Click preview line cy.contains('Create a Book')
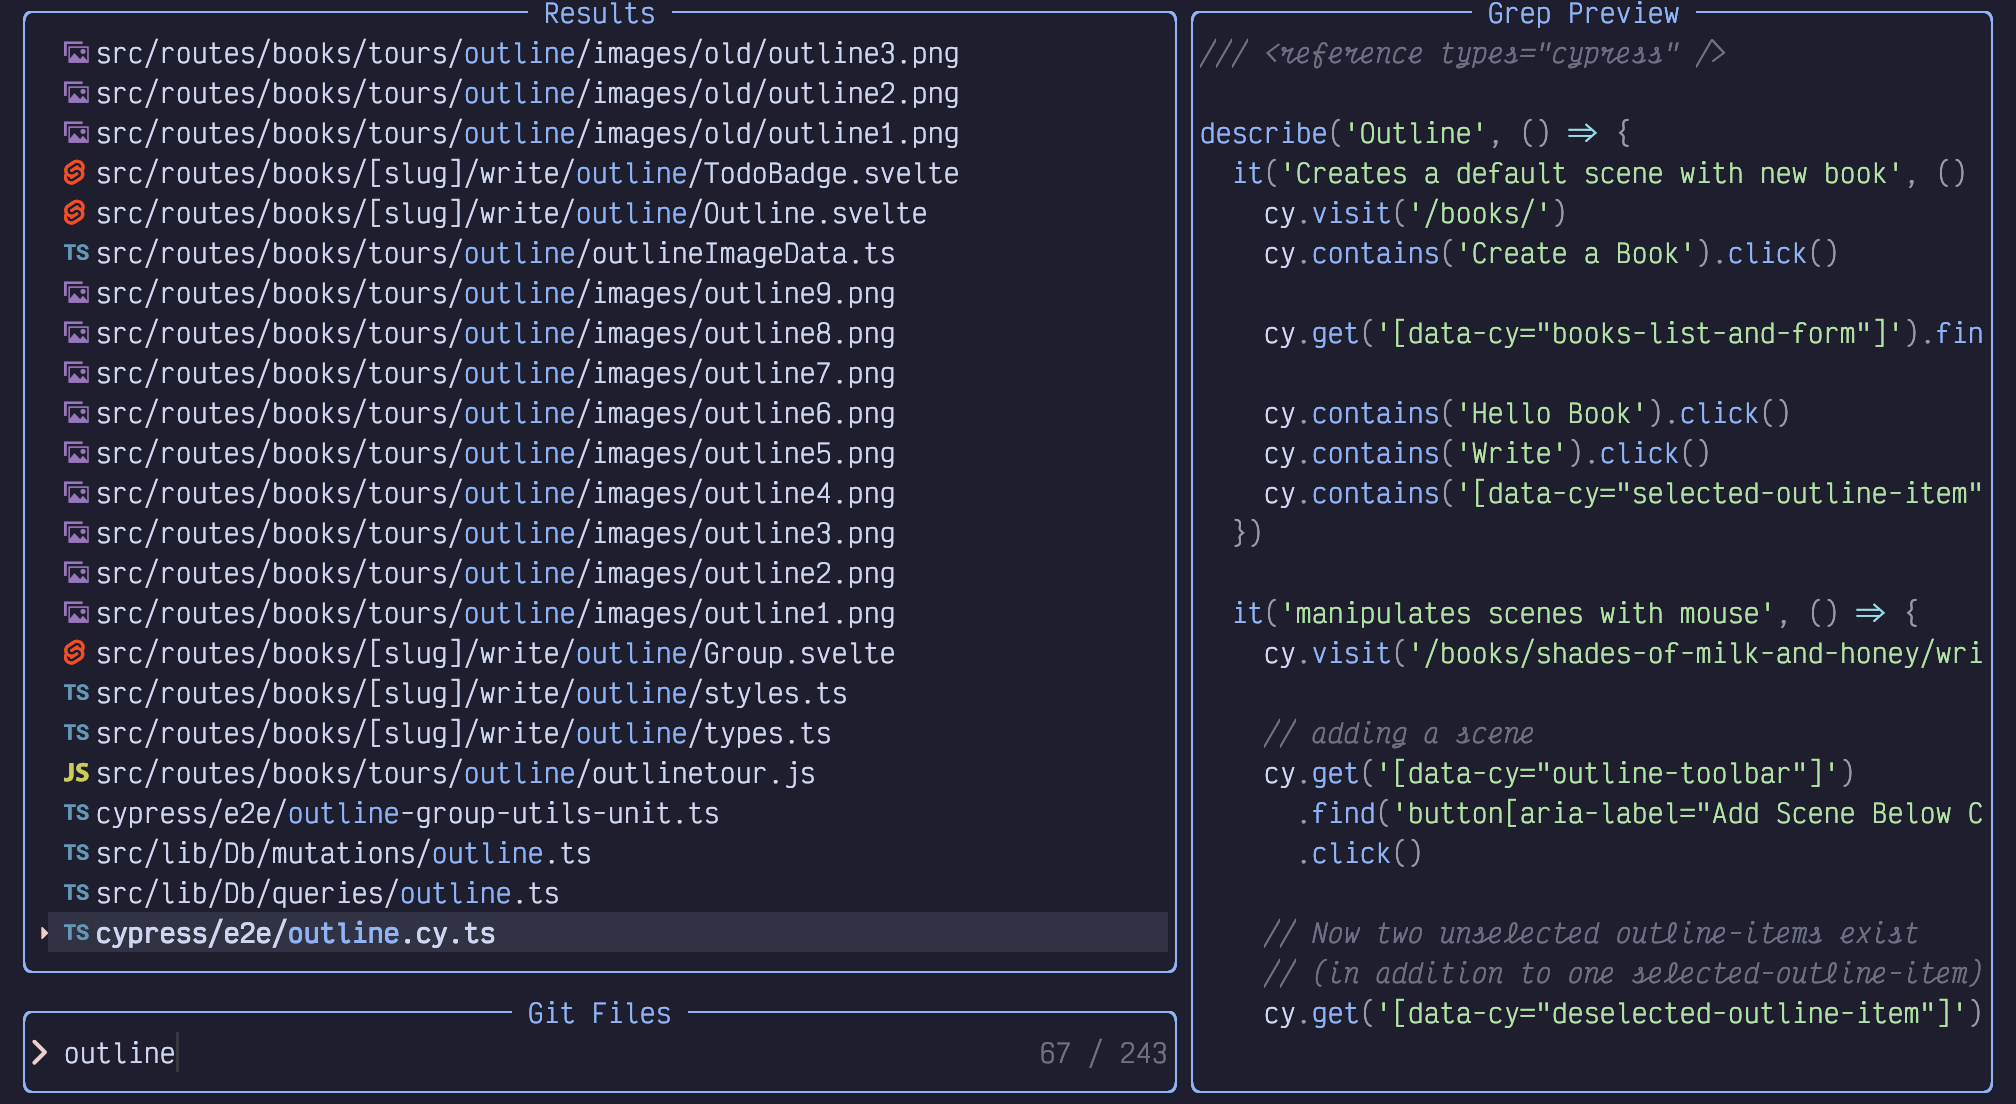 point(1551,253)
